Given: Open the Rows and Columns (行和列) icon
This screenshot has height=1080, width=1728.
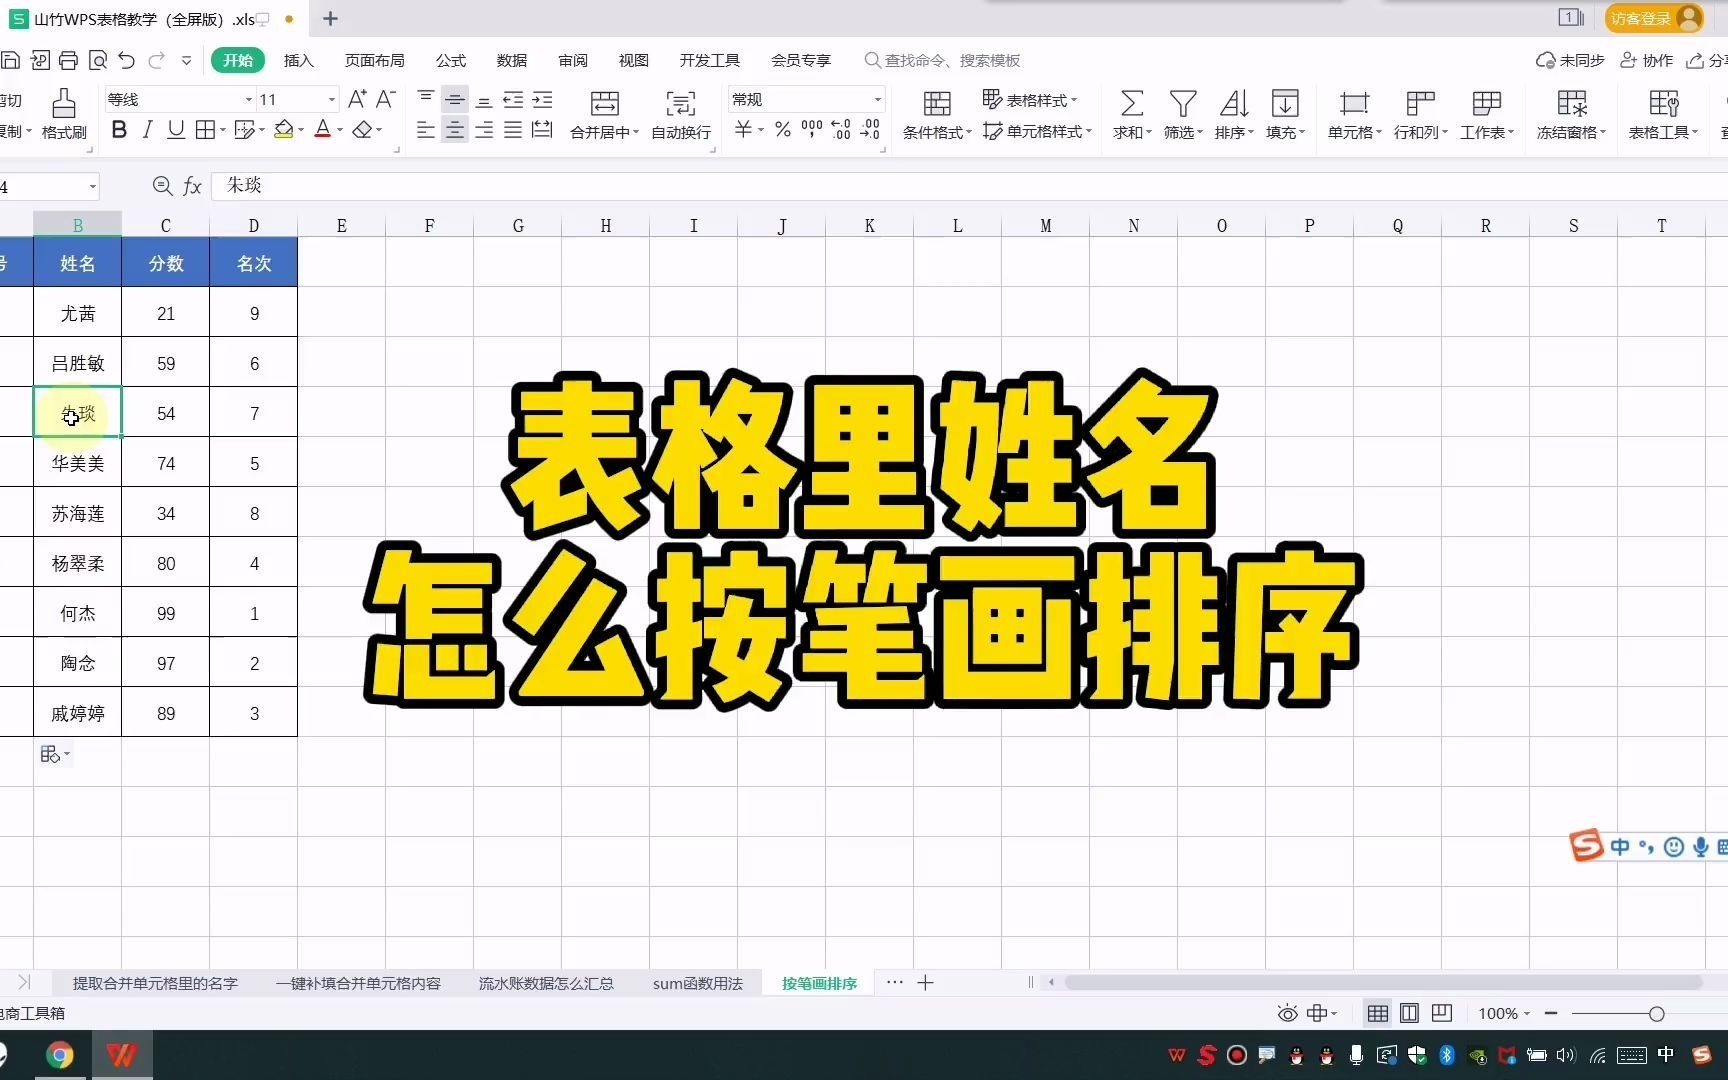Looking at the screenshot, I should coord(1420,103).
